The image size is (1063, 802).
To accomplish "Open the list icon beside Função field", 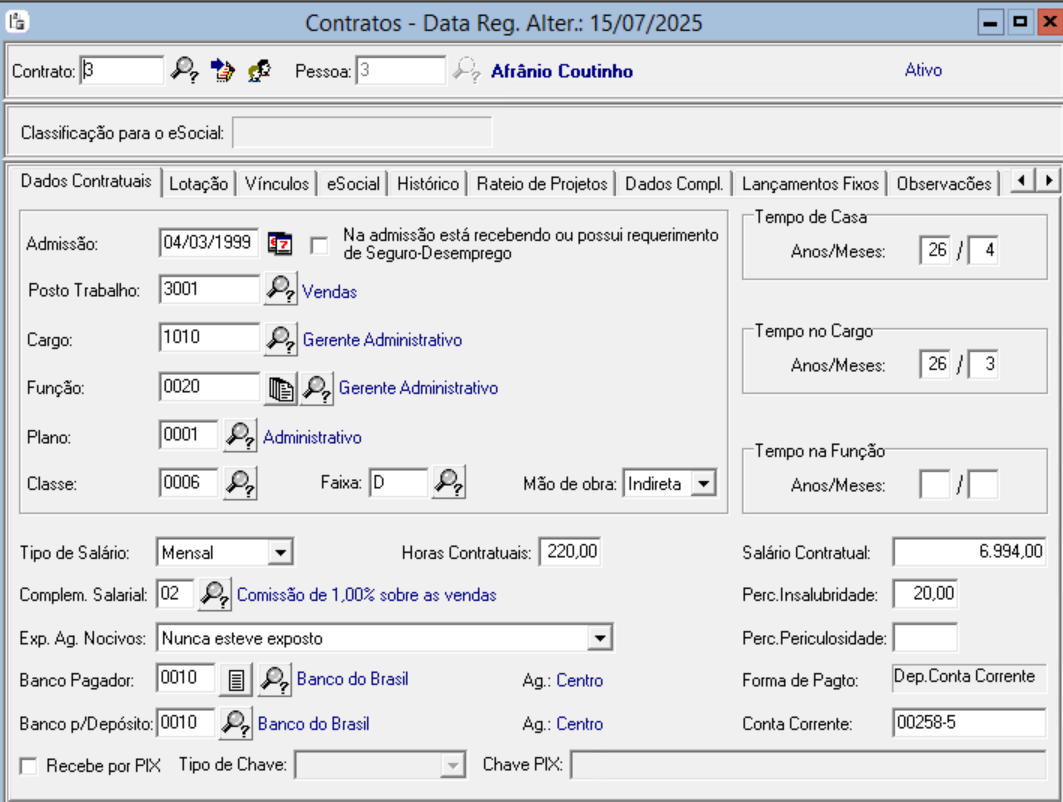I will click(280, 387).
